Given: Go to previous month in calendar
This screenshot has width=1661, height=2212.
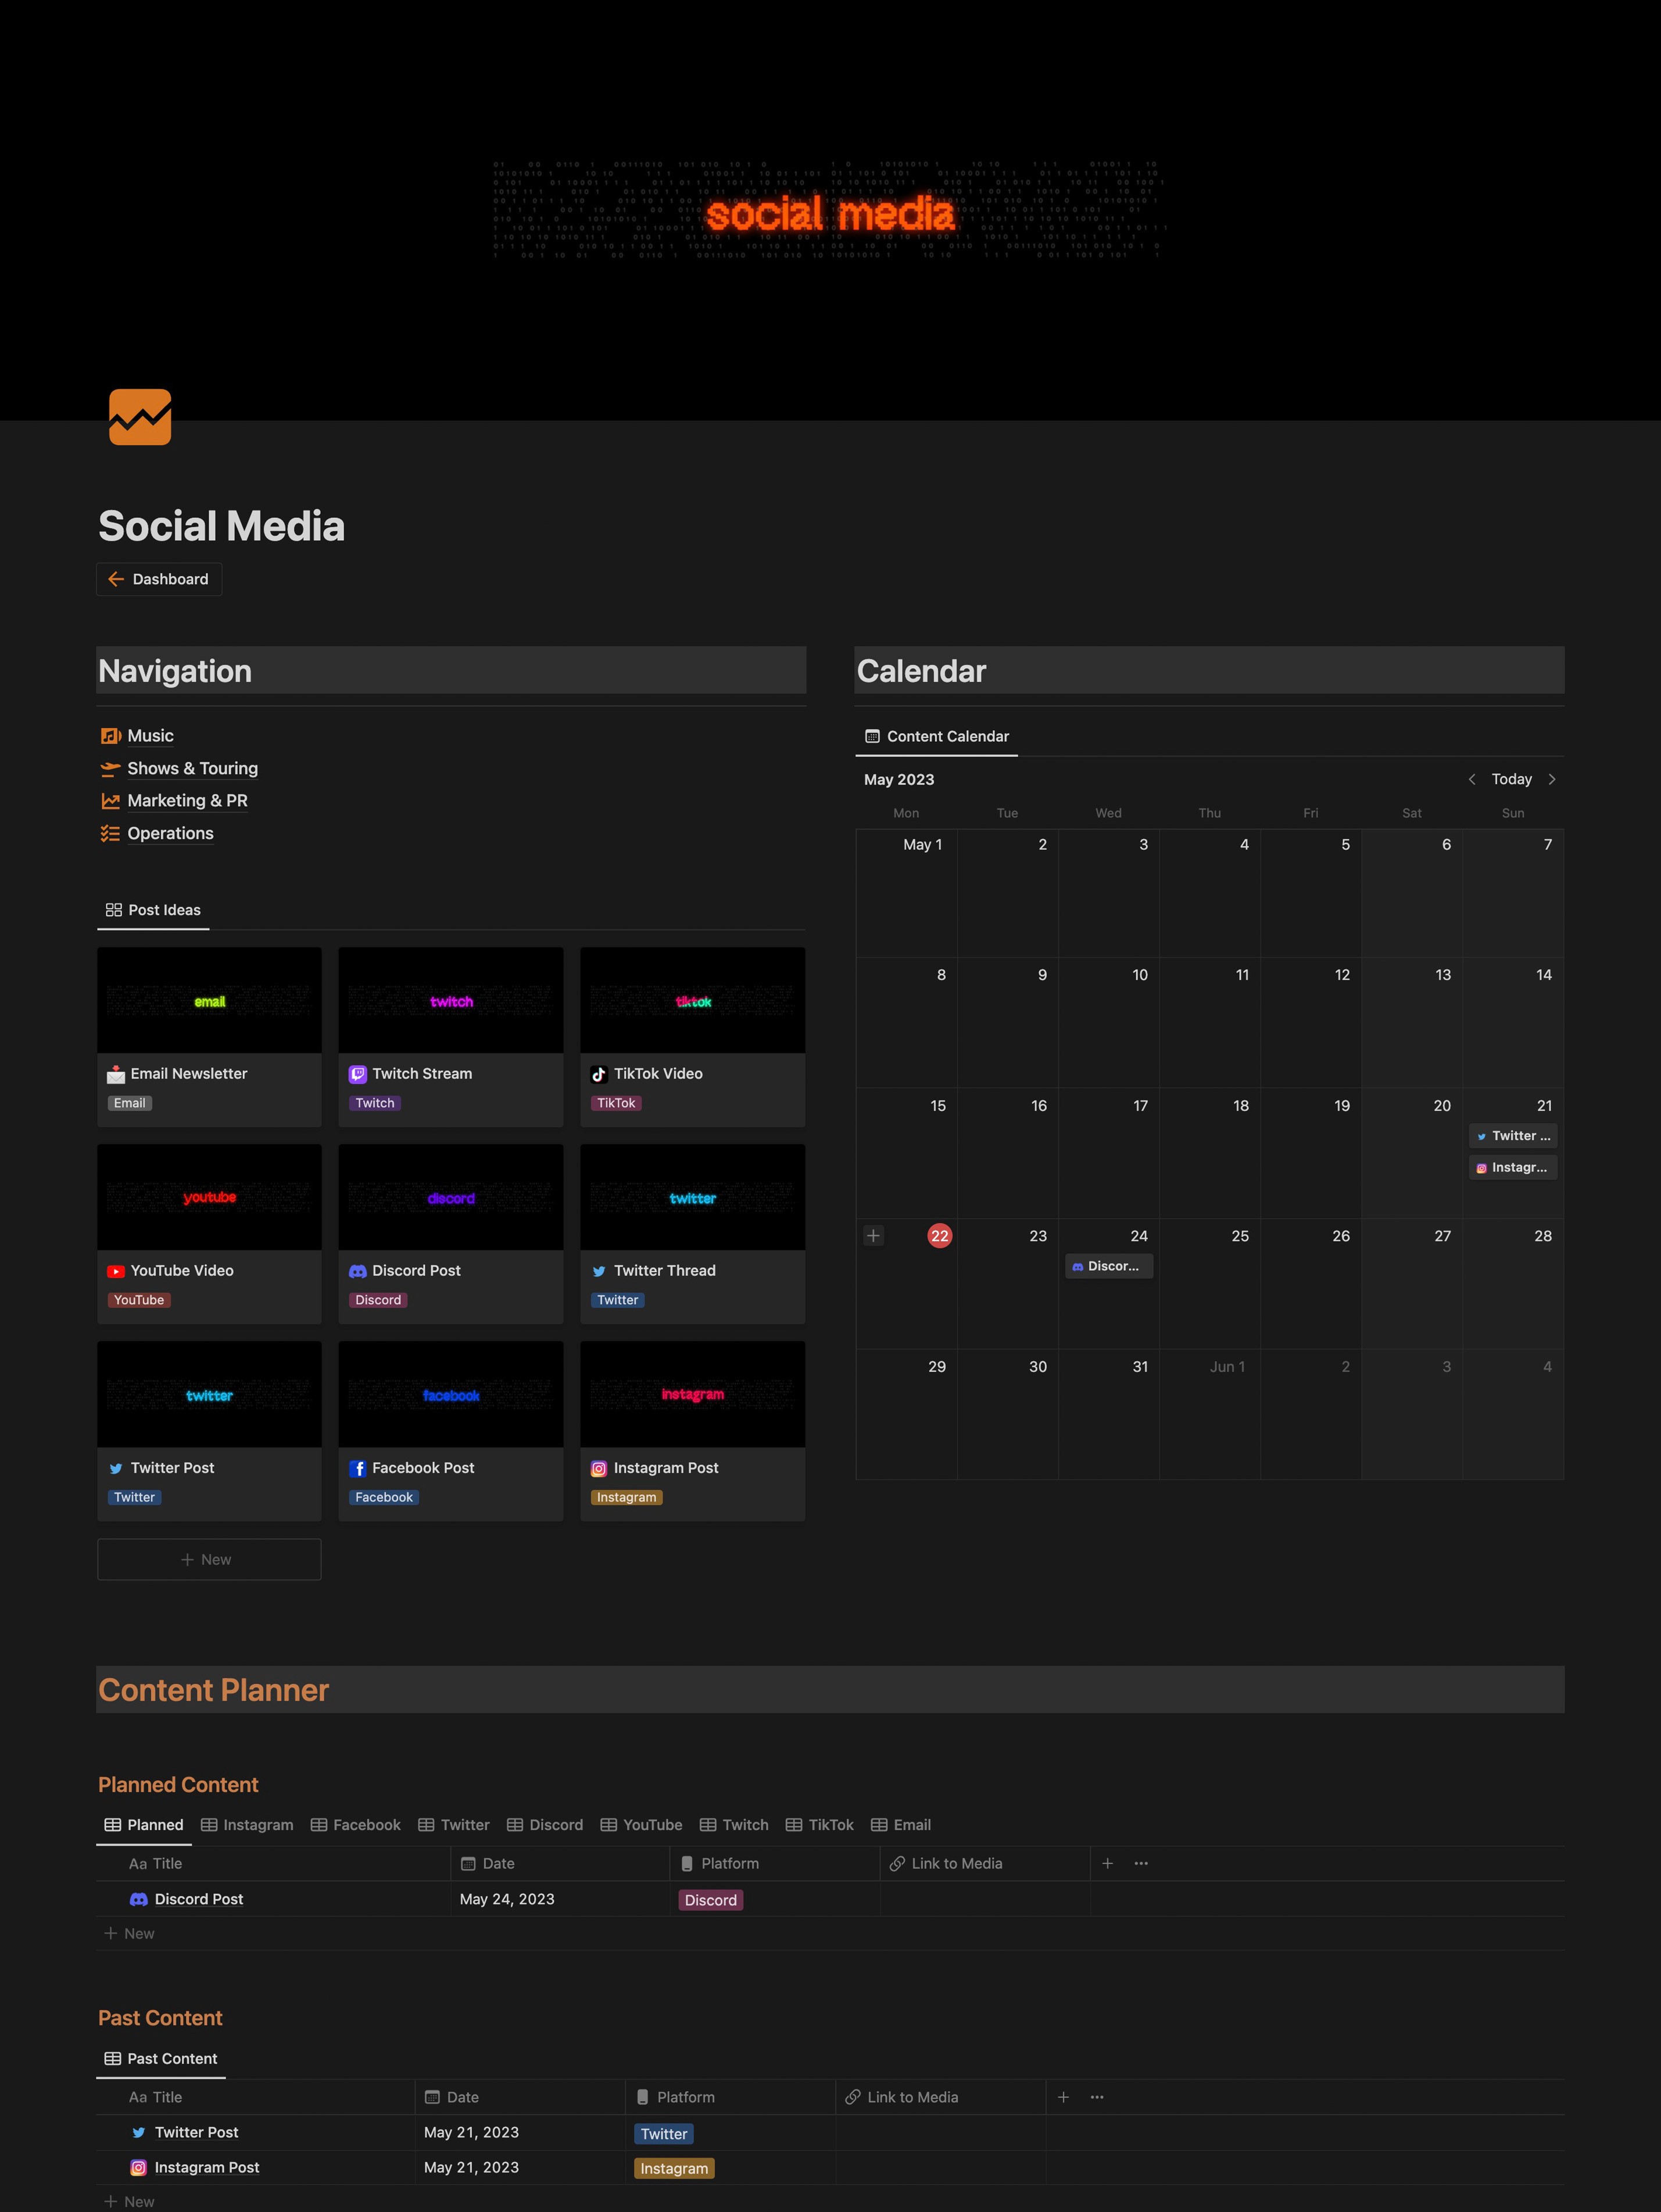Looking at the screenshot, I should click(x=1471, y=779).
